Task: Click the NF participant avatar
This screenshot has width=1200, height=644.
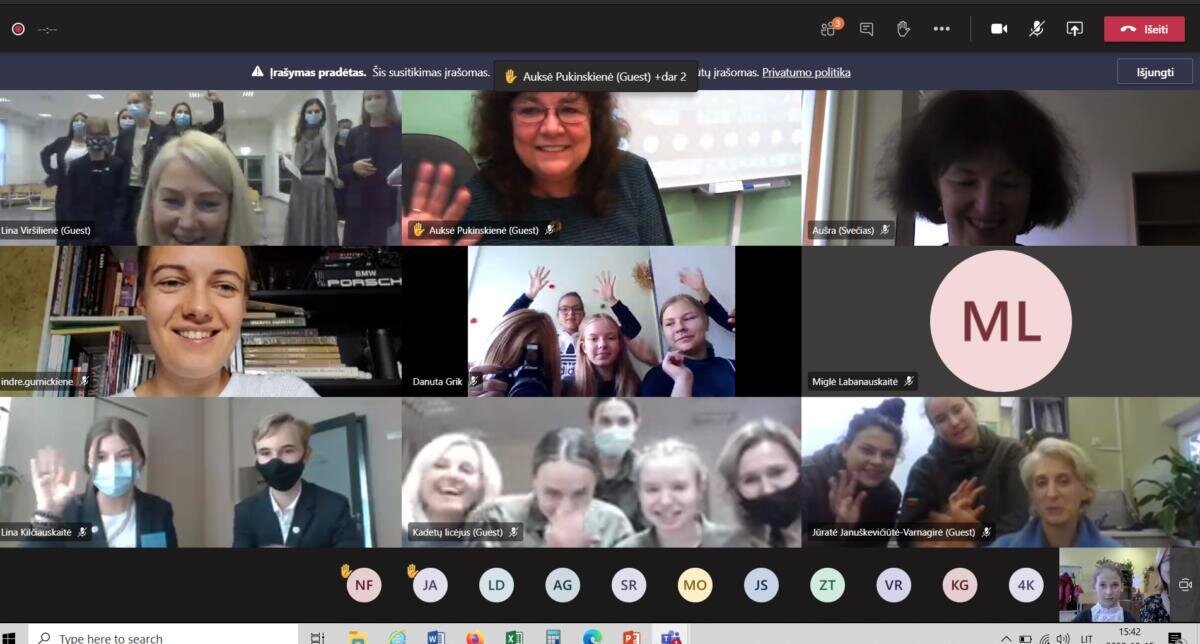Action: coord(364,585)
